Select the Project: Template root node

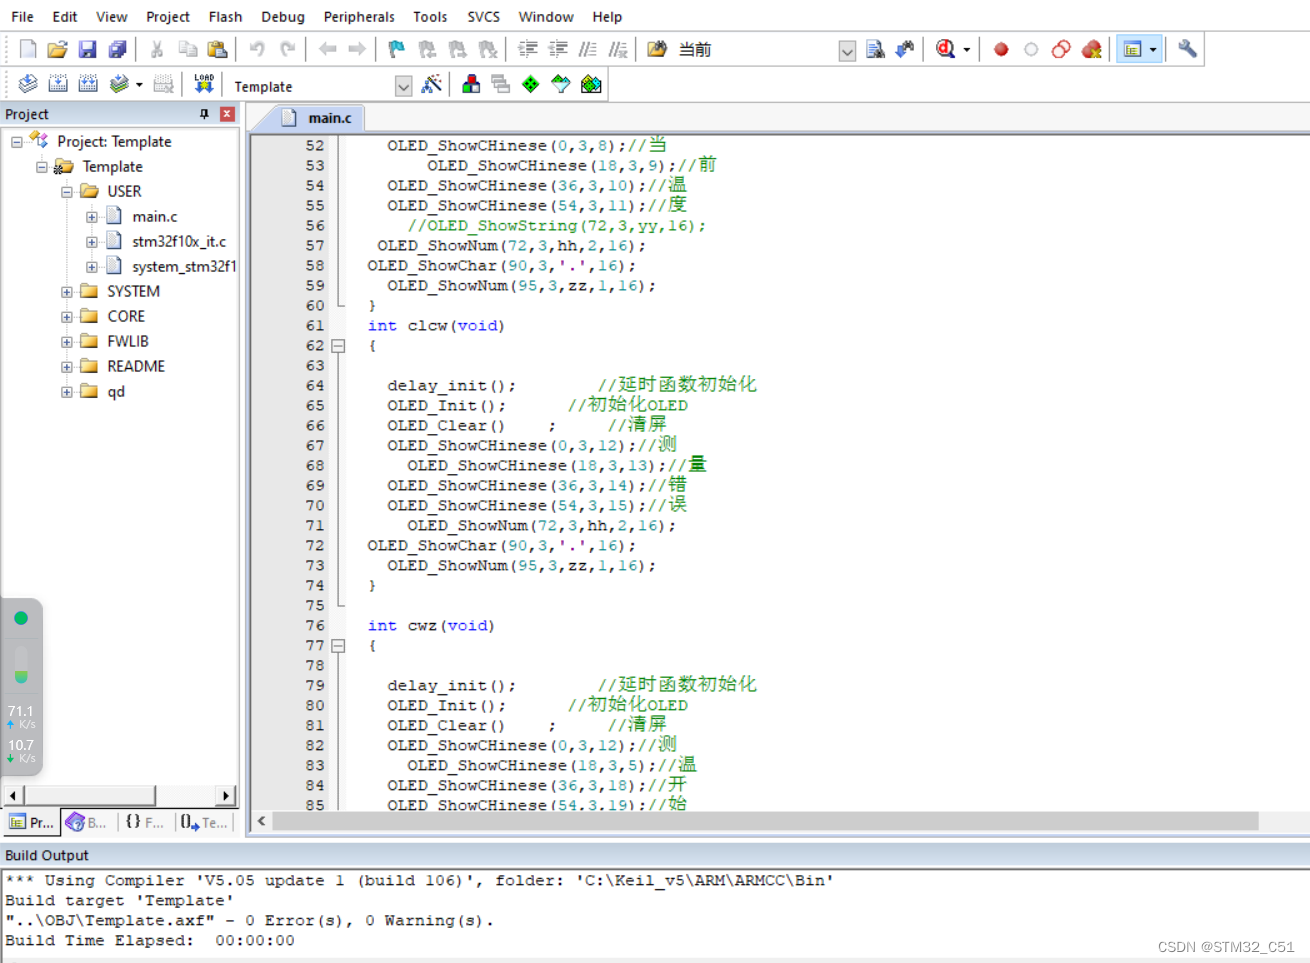pyautogui.click(x=114, y=141)
